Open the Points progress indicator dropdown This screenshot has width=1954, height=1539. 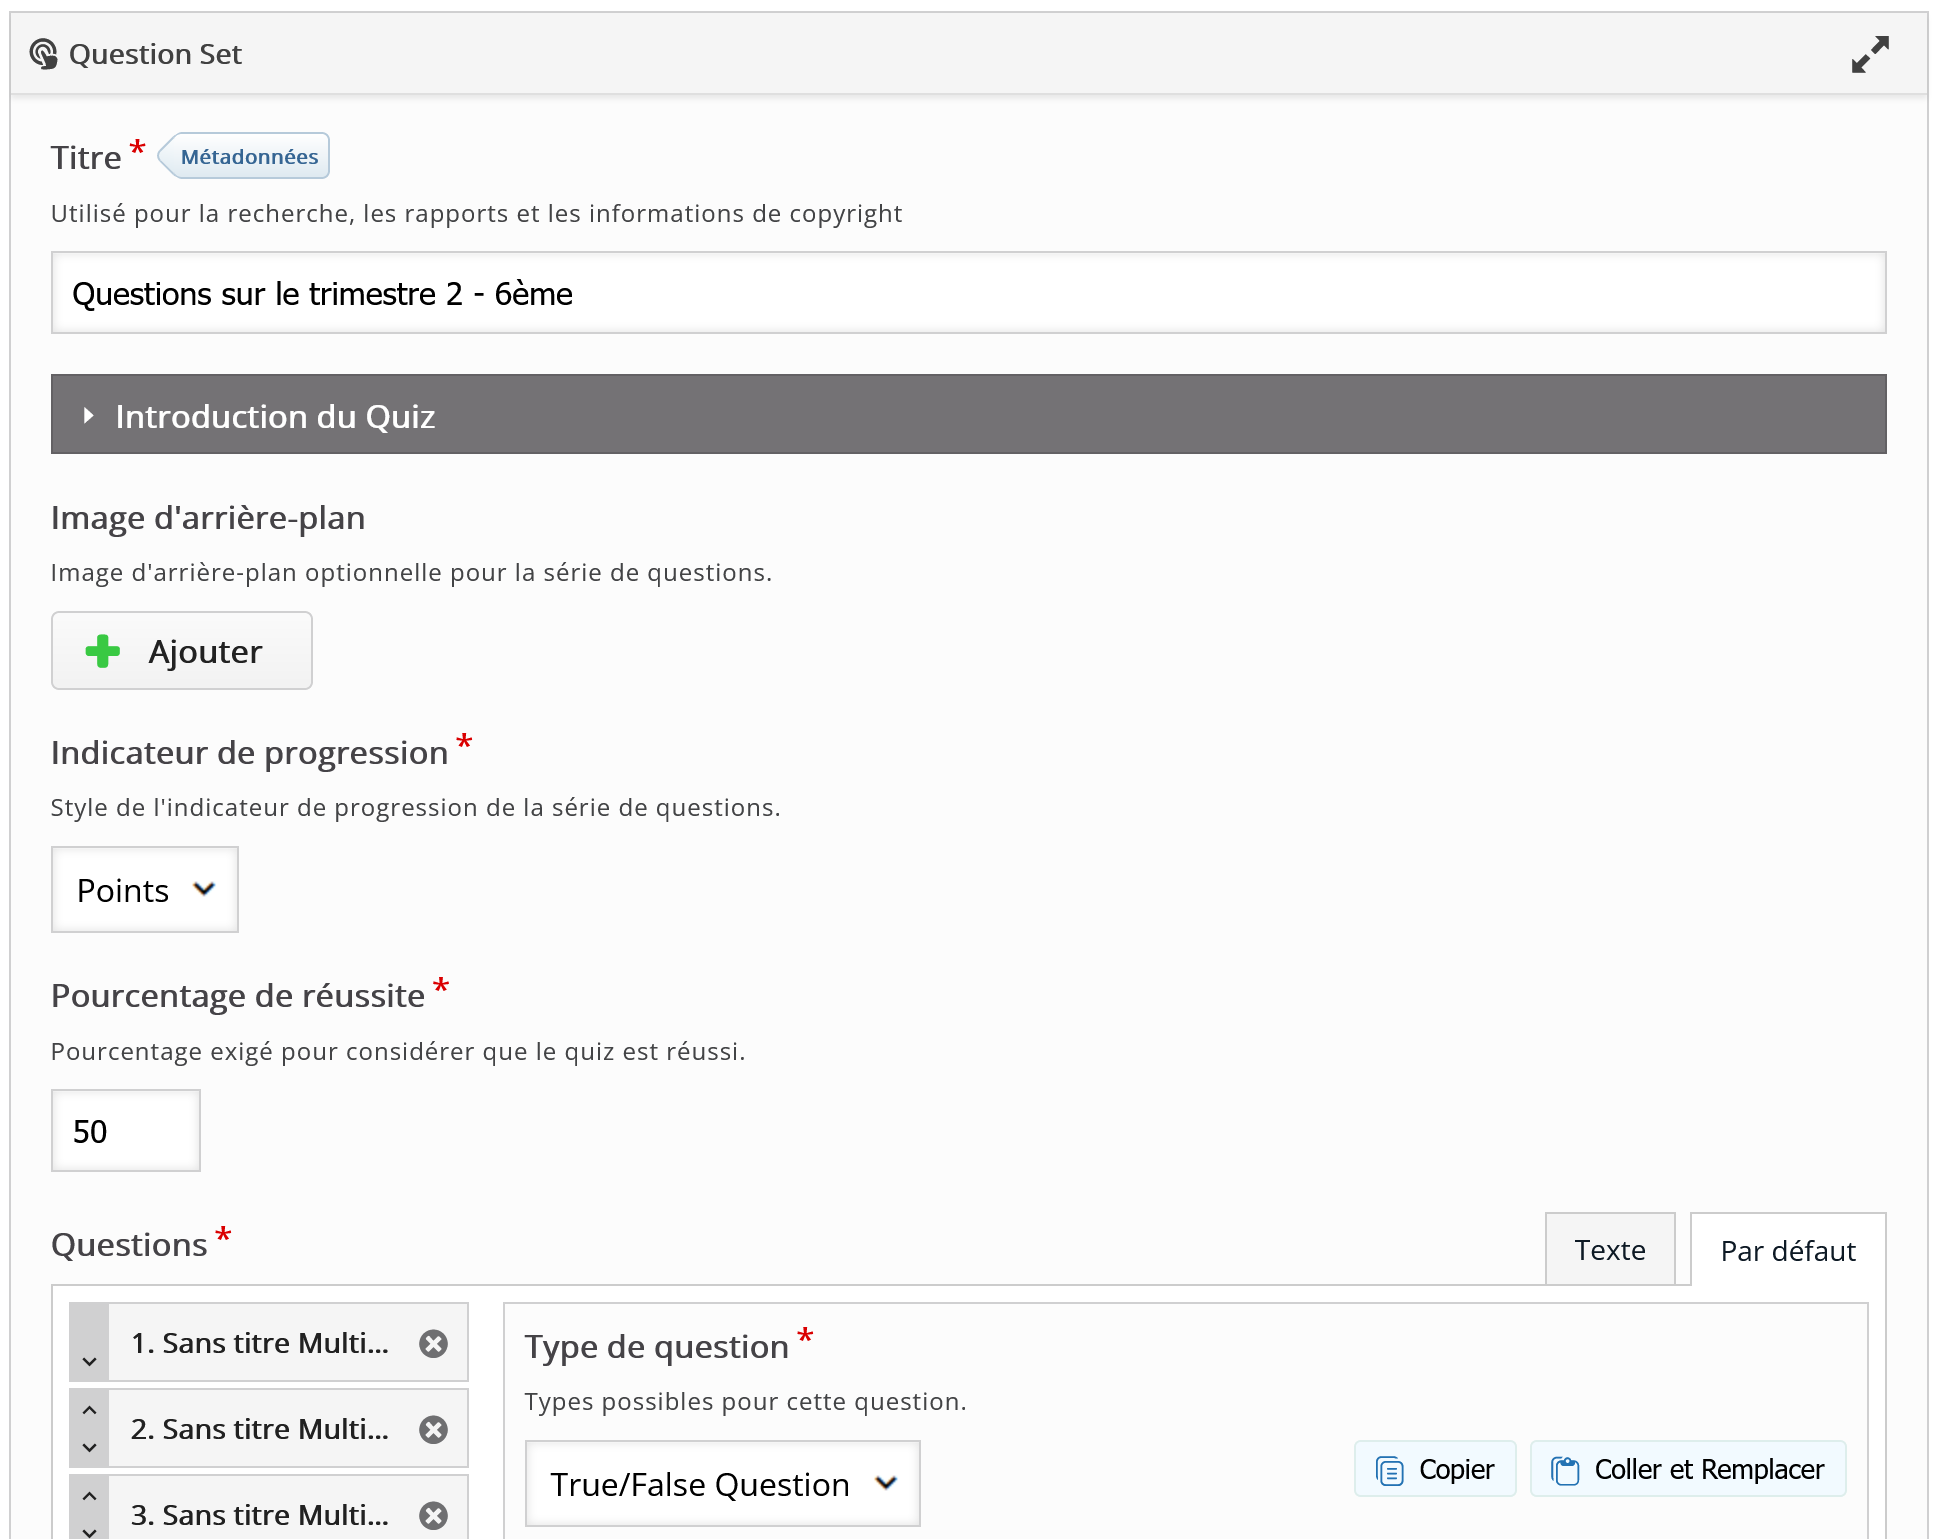[145, 890]
